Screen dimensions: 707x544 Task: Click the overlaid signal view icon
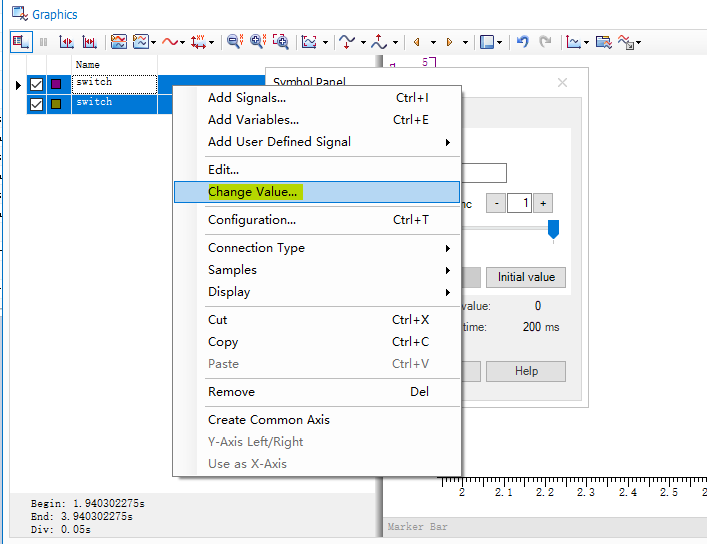coord(141,42)
